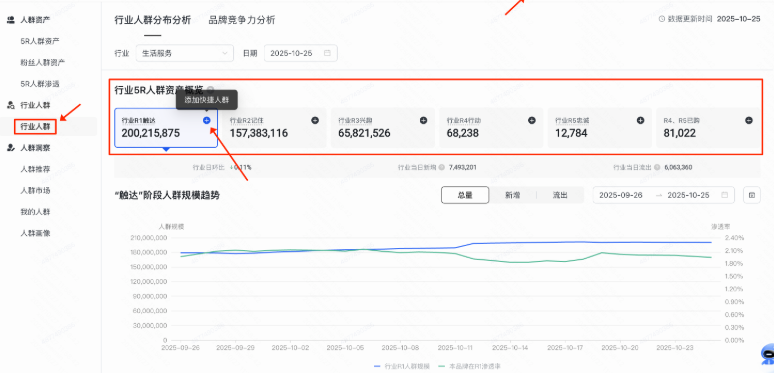Click the 人群规模 axis title
The height and width of the screenshot is (373, 774).
pyautogui.click(x=171, y=226)
